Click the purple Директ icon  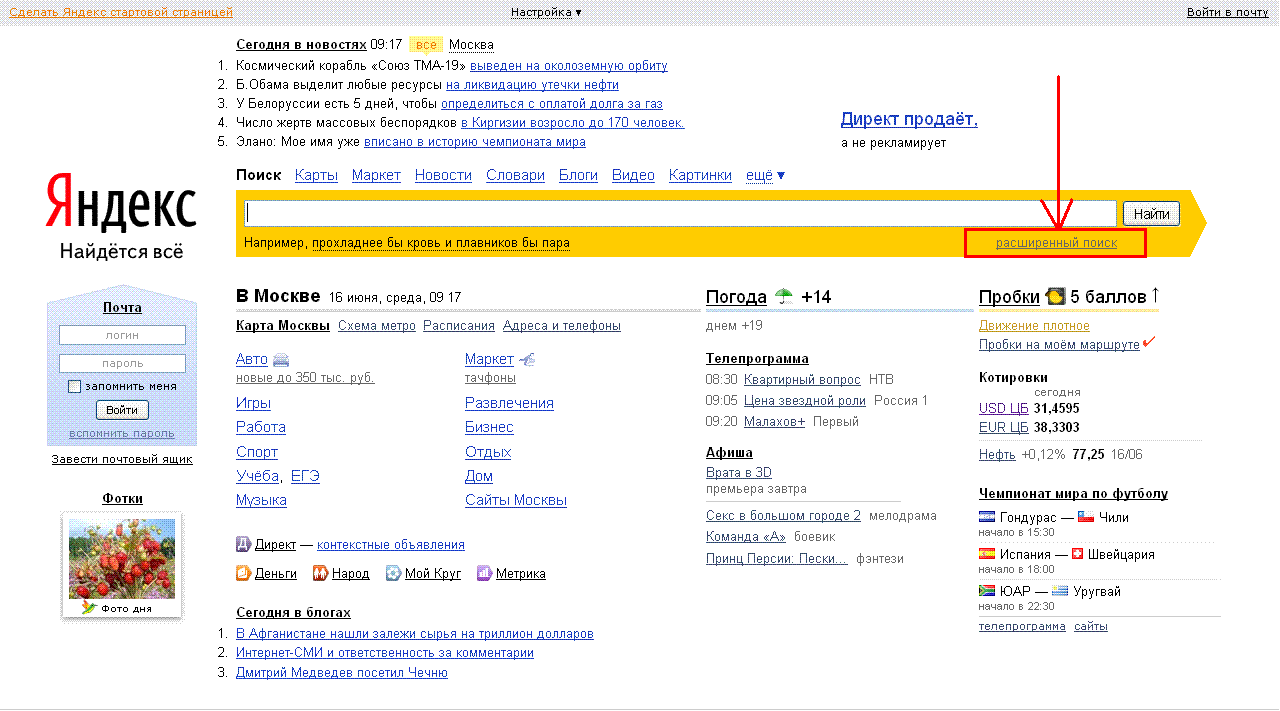(x=243, y=545)
